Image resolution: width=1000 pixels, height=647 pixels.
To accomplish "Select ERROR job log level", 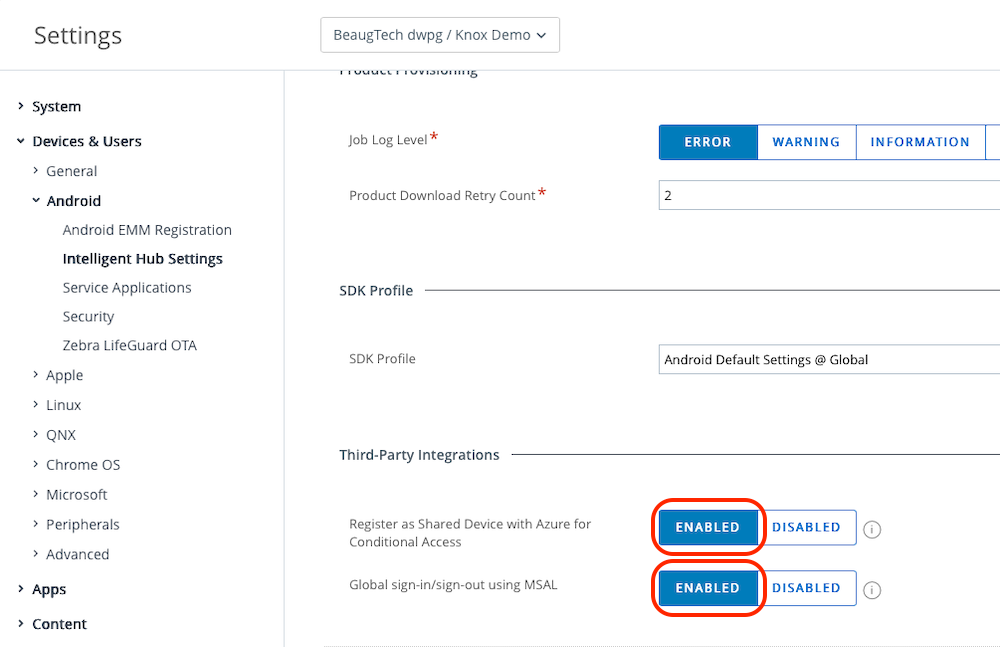I will pos(708,142).
